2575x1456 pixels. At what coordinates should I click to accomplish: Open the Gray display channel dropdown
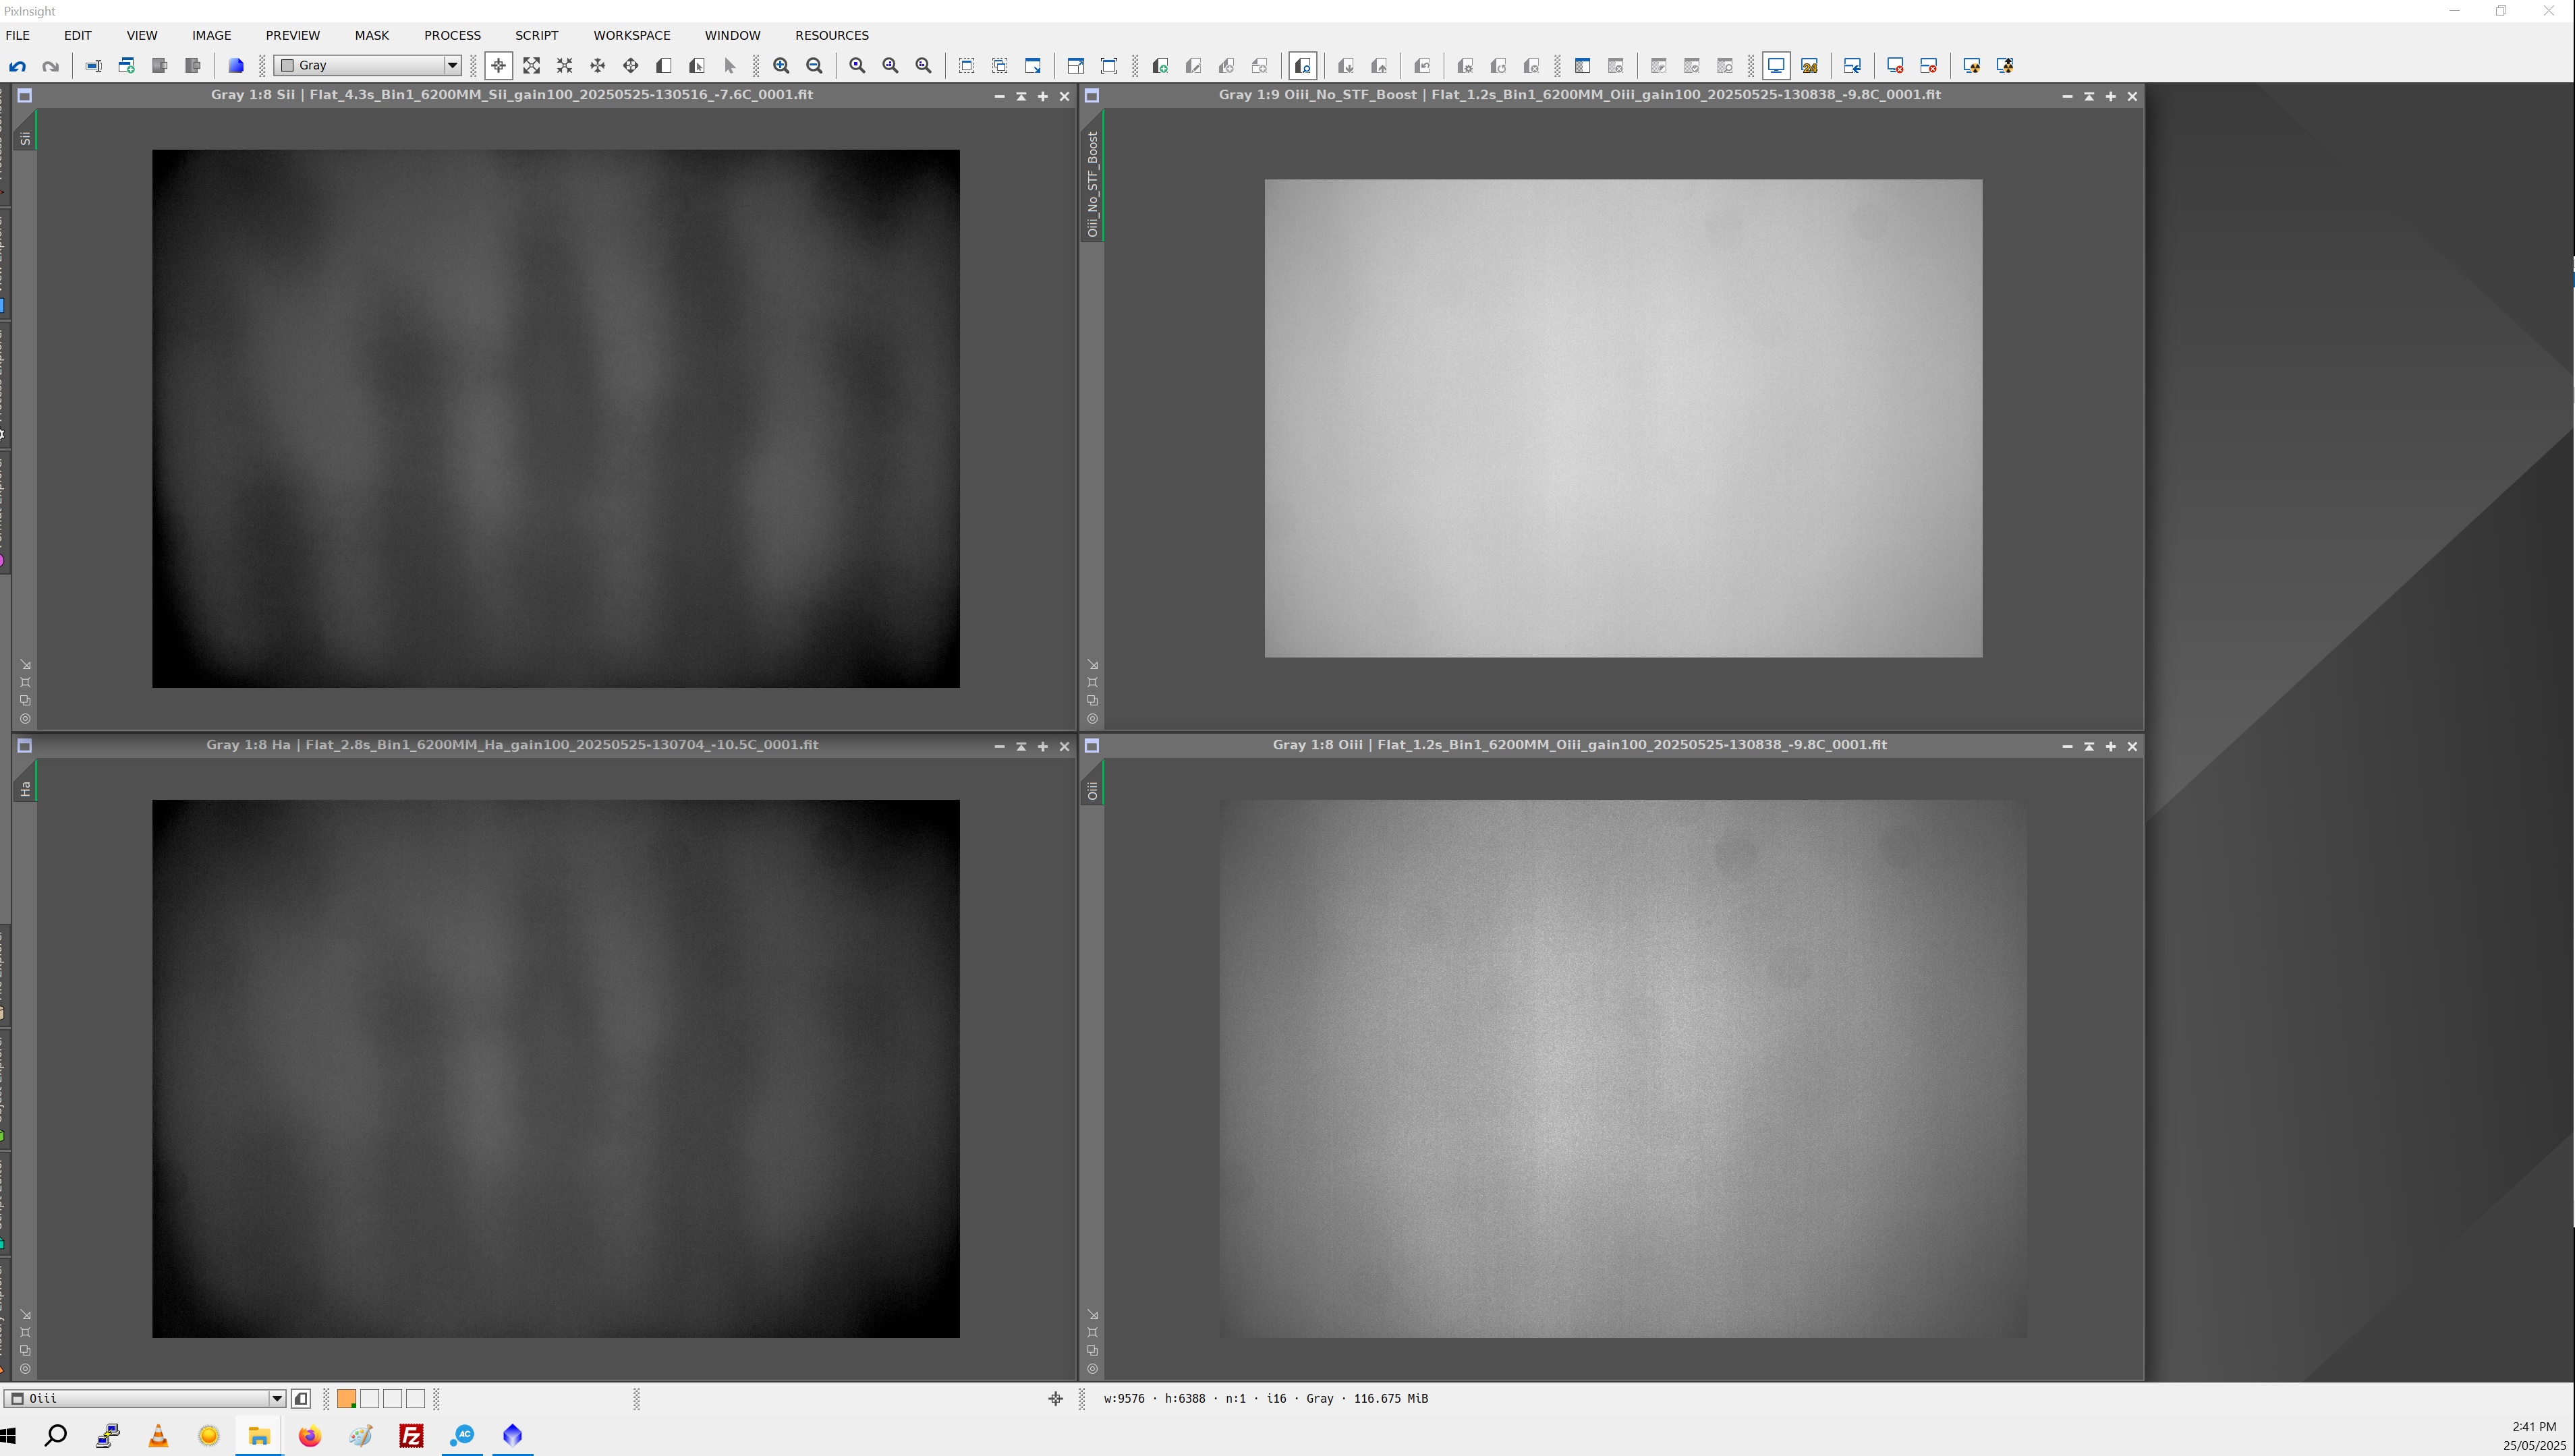point(368,65)
